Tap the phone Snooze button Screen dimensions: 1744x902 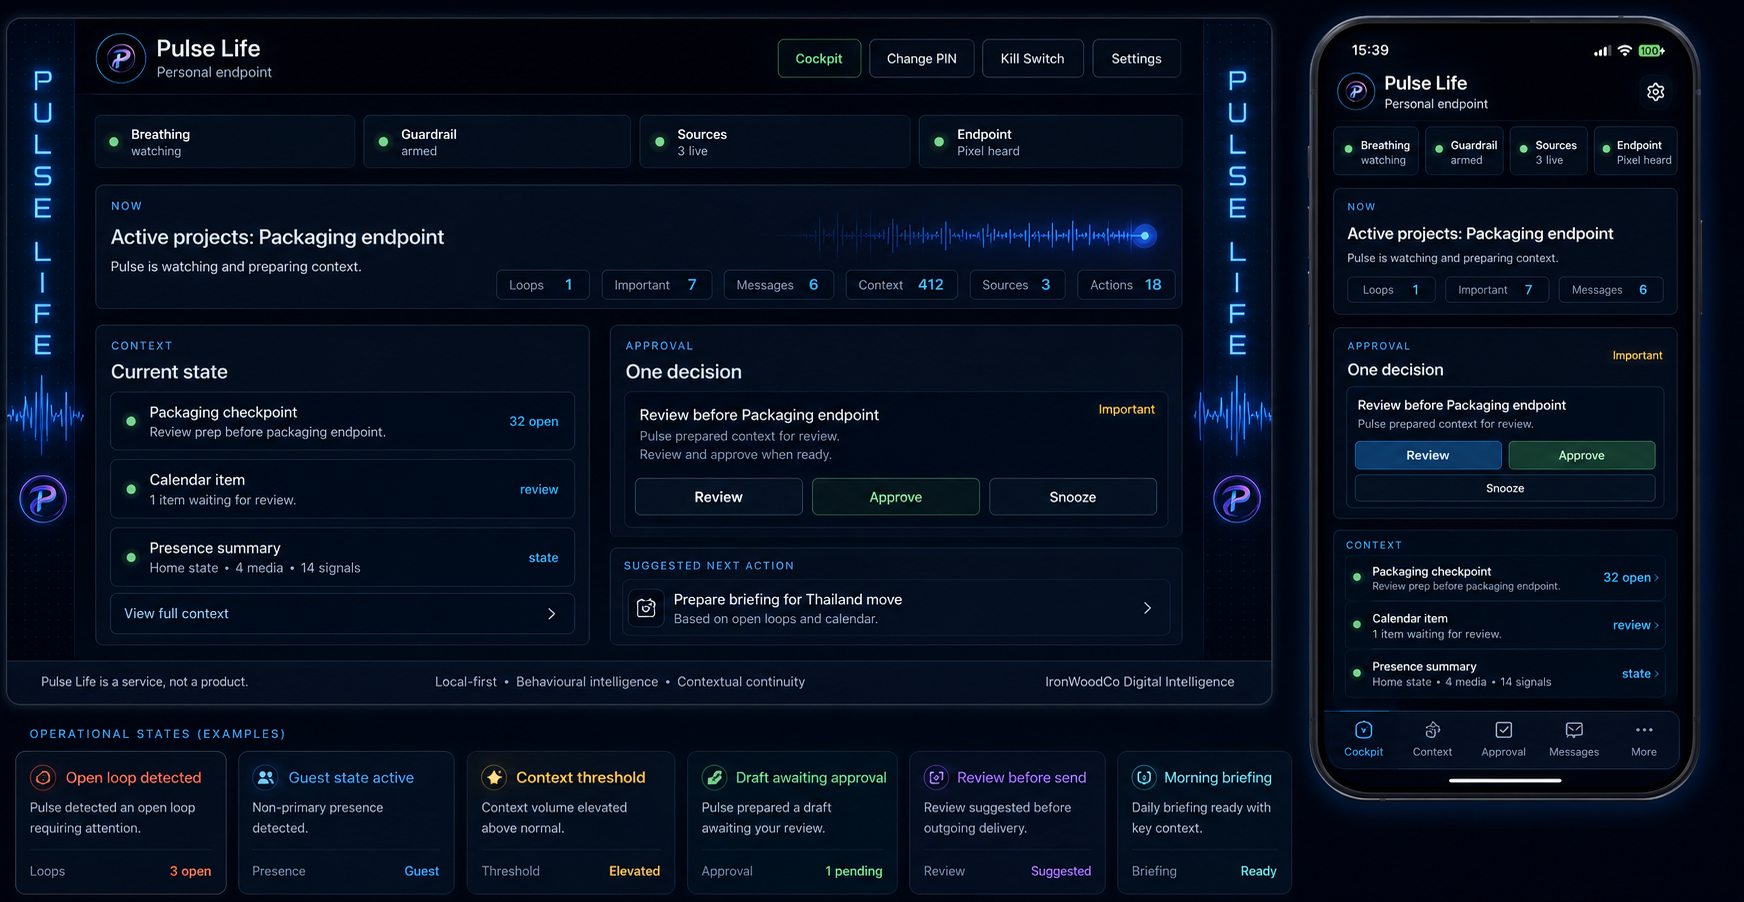(1505, 488)
